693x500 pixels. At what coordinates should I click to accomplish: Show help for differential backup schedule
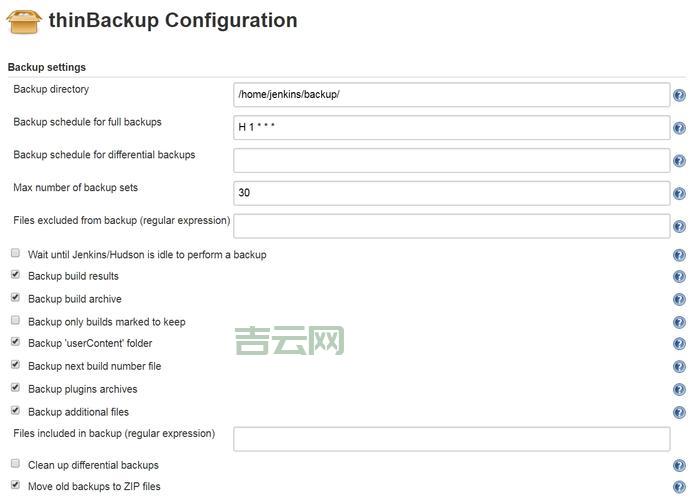[679, 161]
